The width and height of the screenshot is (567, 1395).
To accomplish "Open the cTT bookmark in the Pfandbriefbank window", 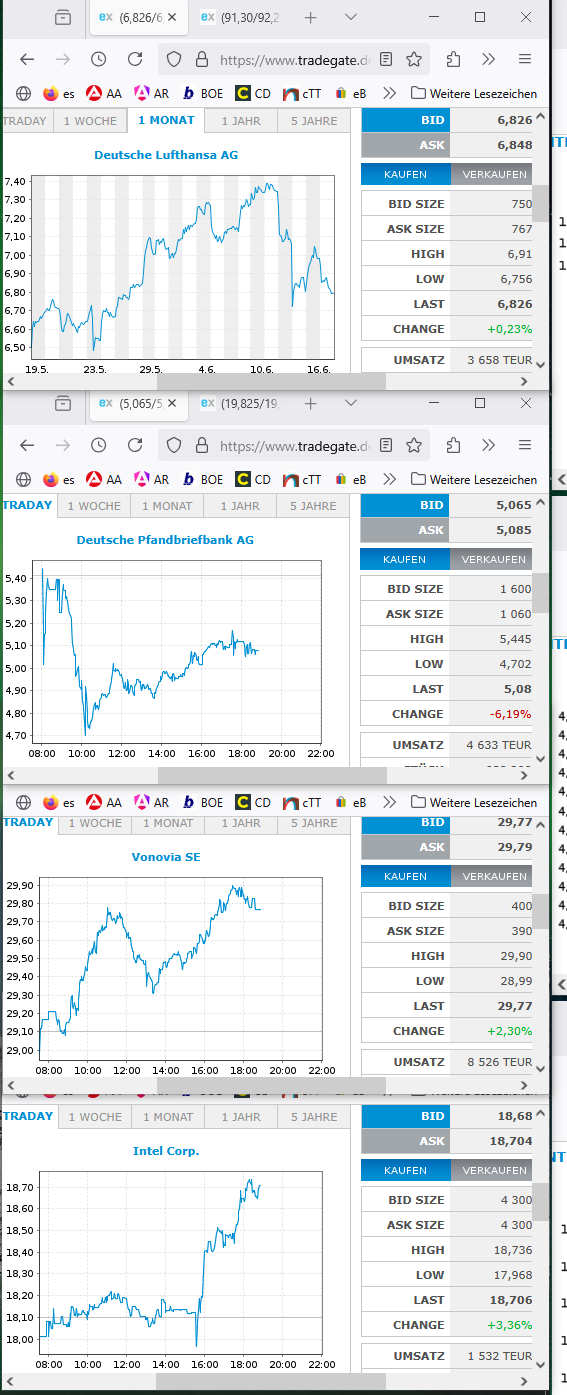I will [x=301, y=479].
